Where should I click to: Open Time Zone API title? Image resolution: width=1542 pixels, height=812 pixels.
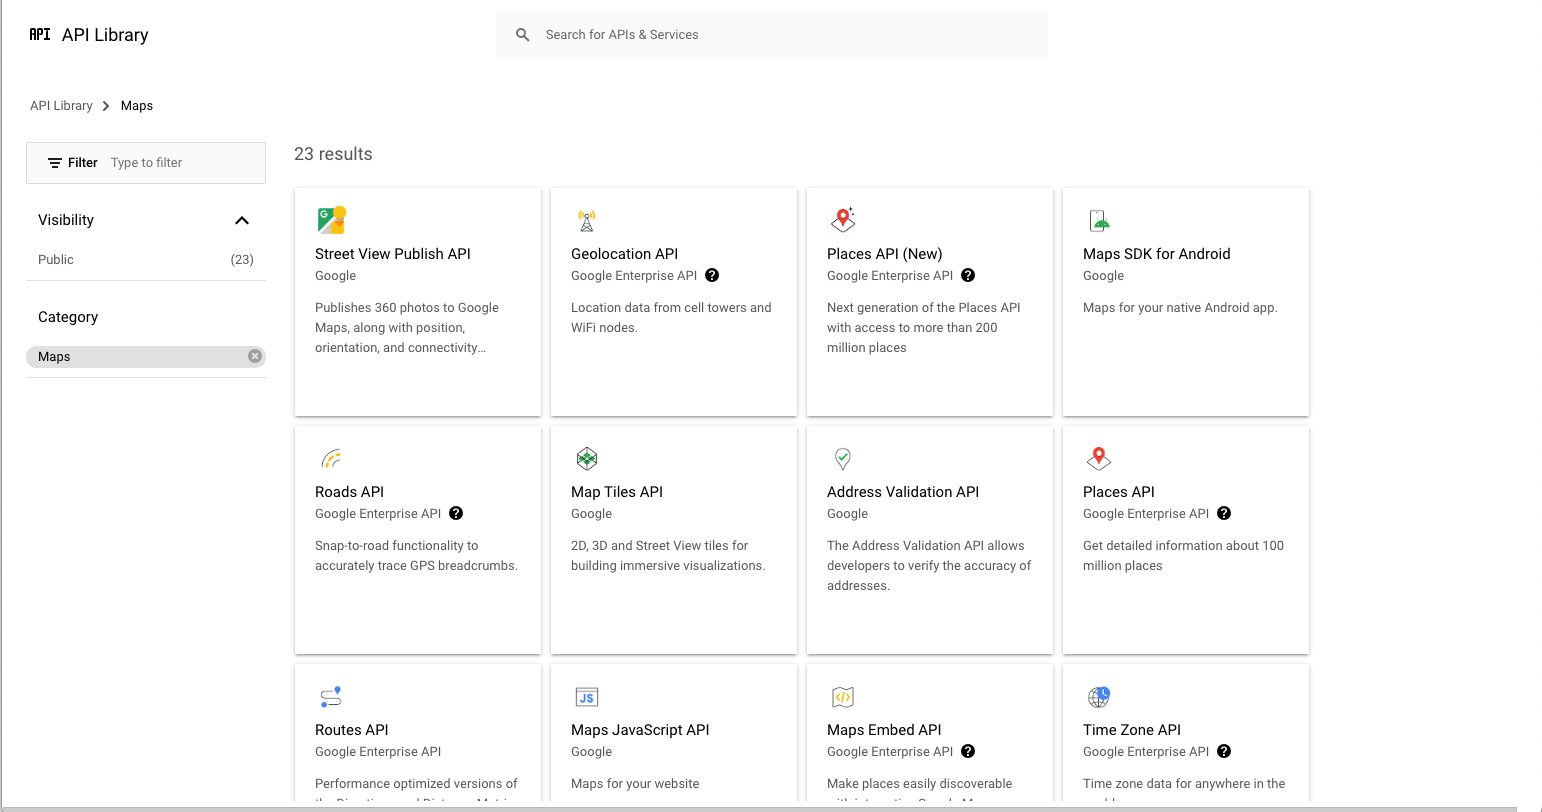click(1132, 730)
